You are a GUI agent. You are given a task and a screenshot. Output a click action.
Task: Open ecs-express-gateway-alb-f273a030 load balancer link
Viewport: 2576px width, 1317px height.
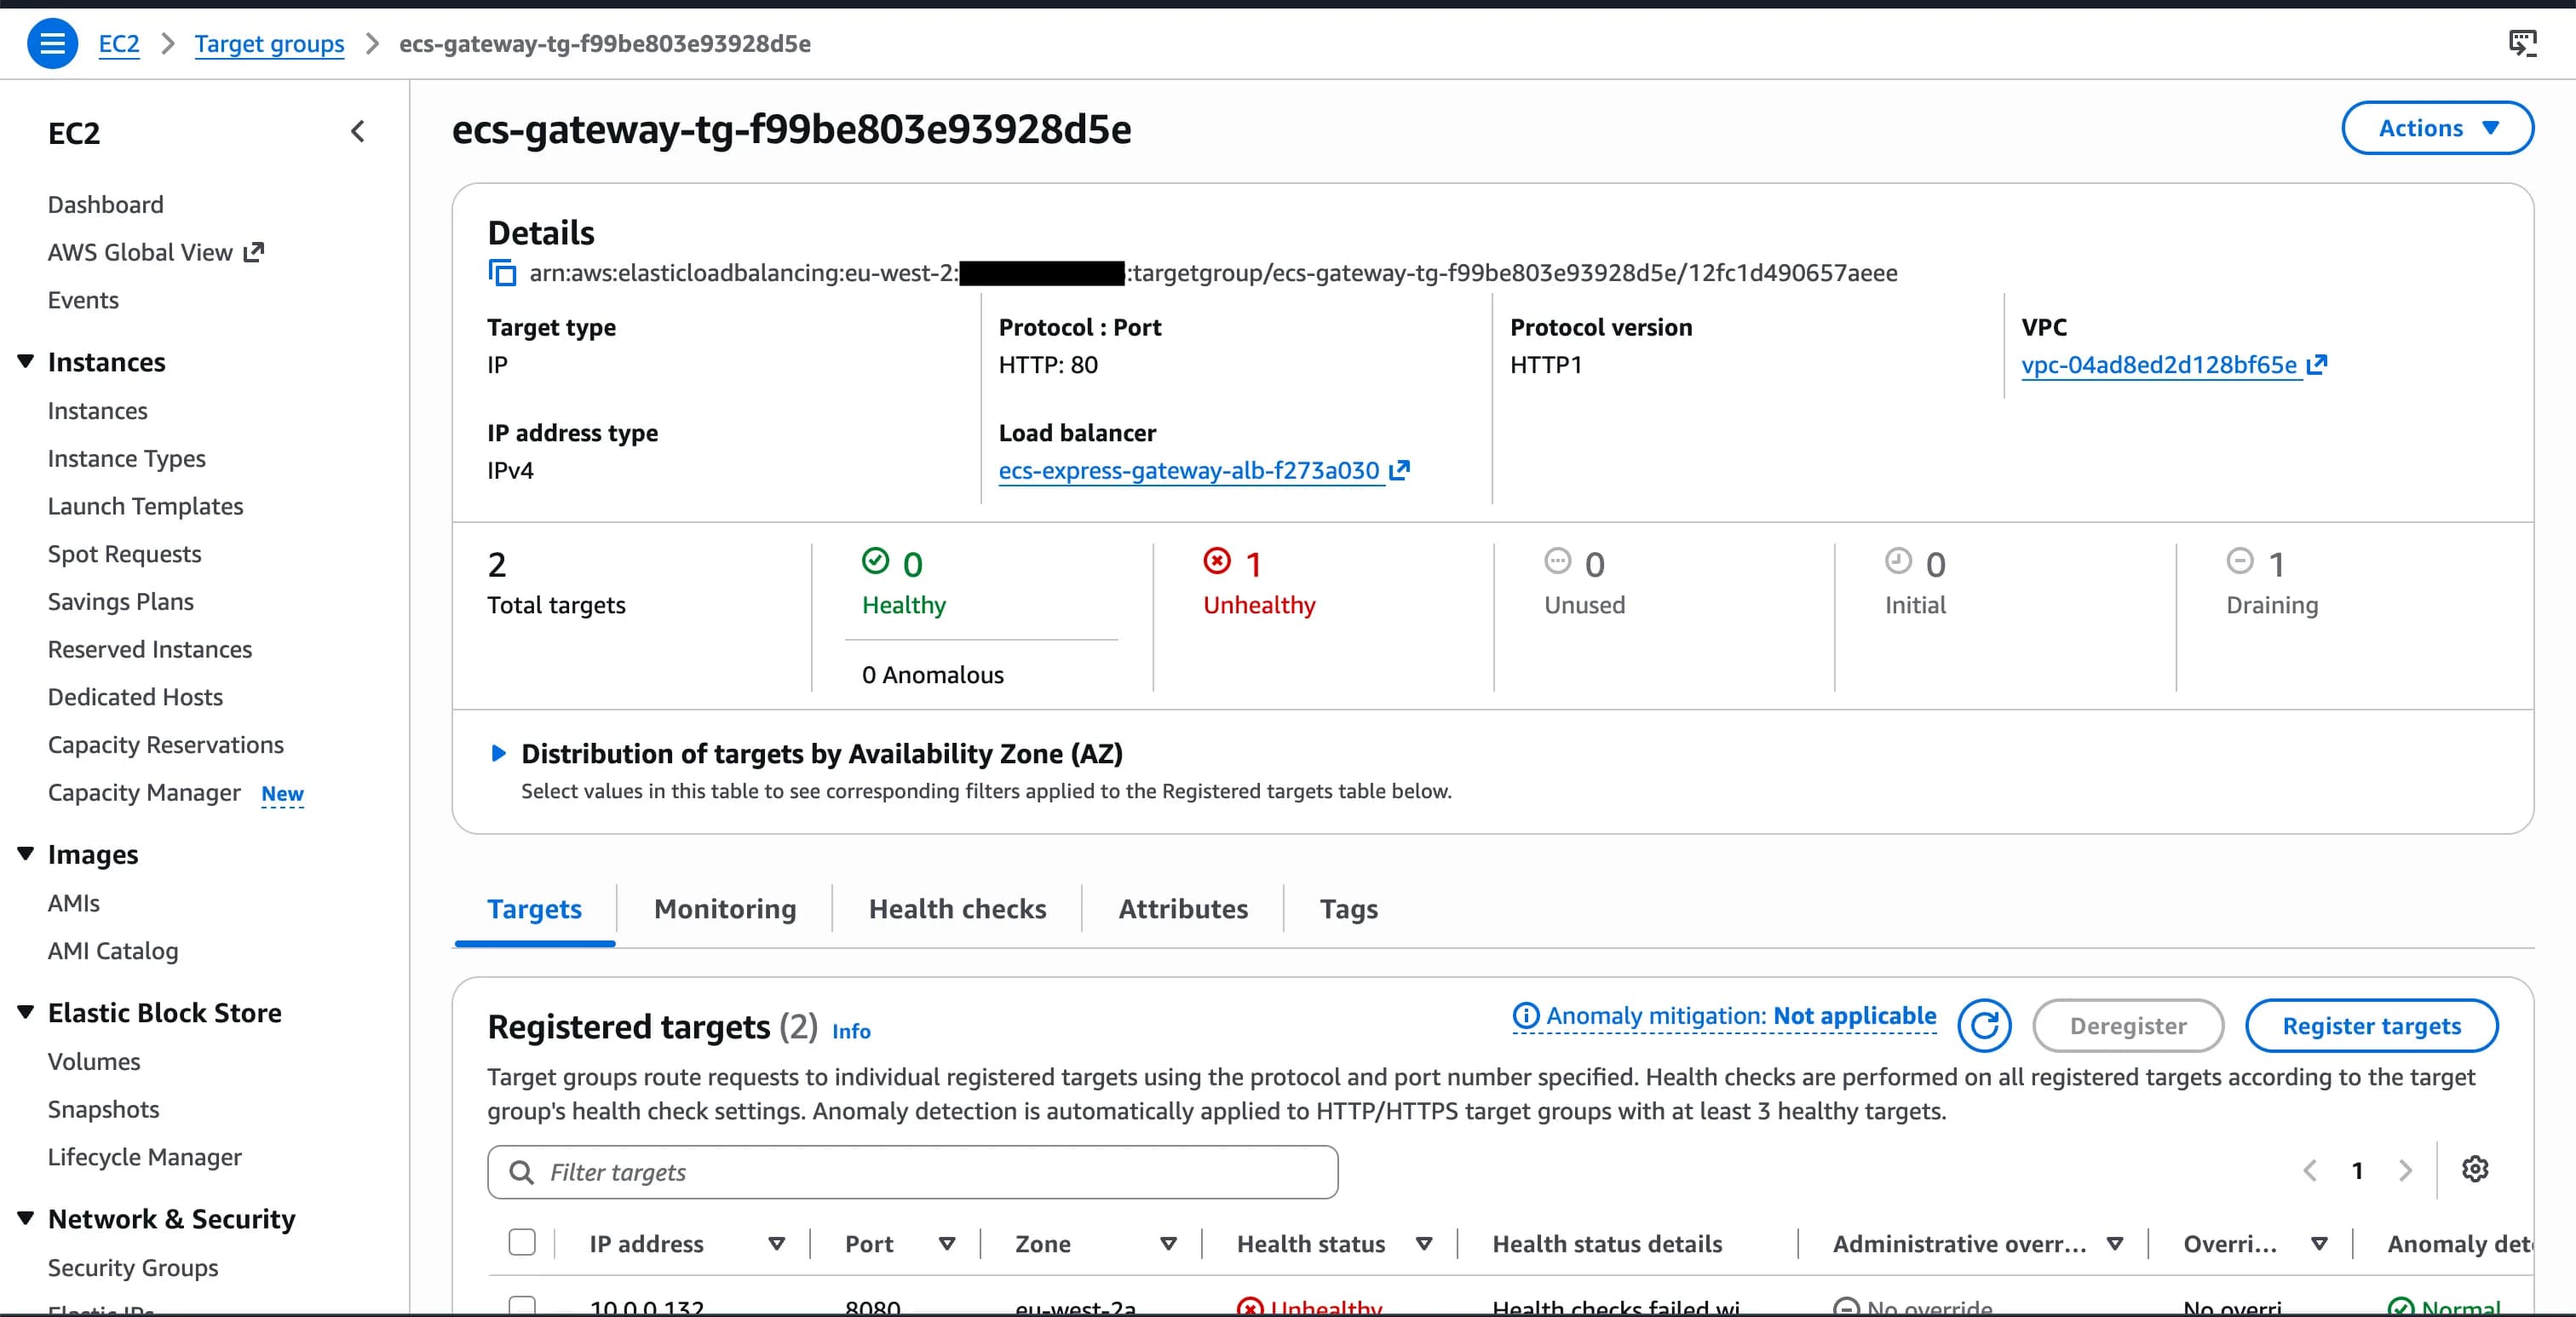(x=1189, y=470)
